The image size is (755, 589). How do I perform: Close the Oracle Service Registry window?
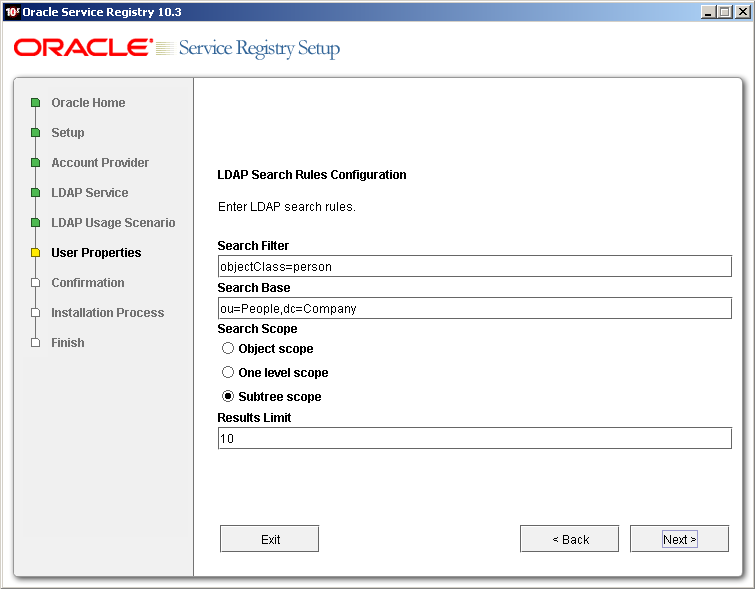pos(742,12)
